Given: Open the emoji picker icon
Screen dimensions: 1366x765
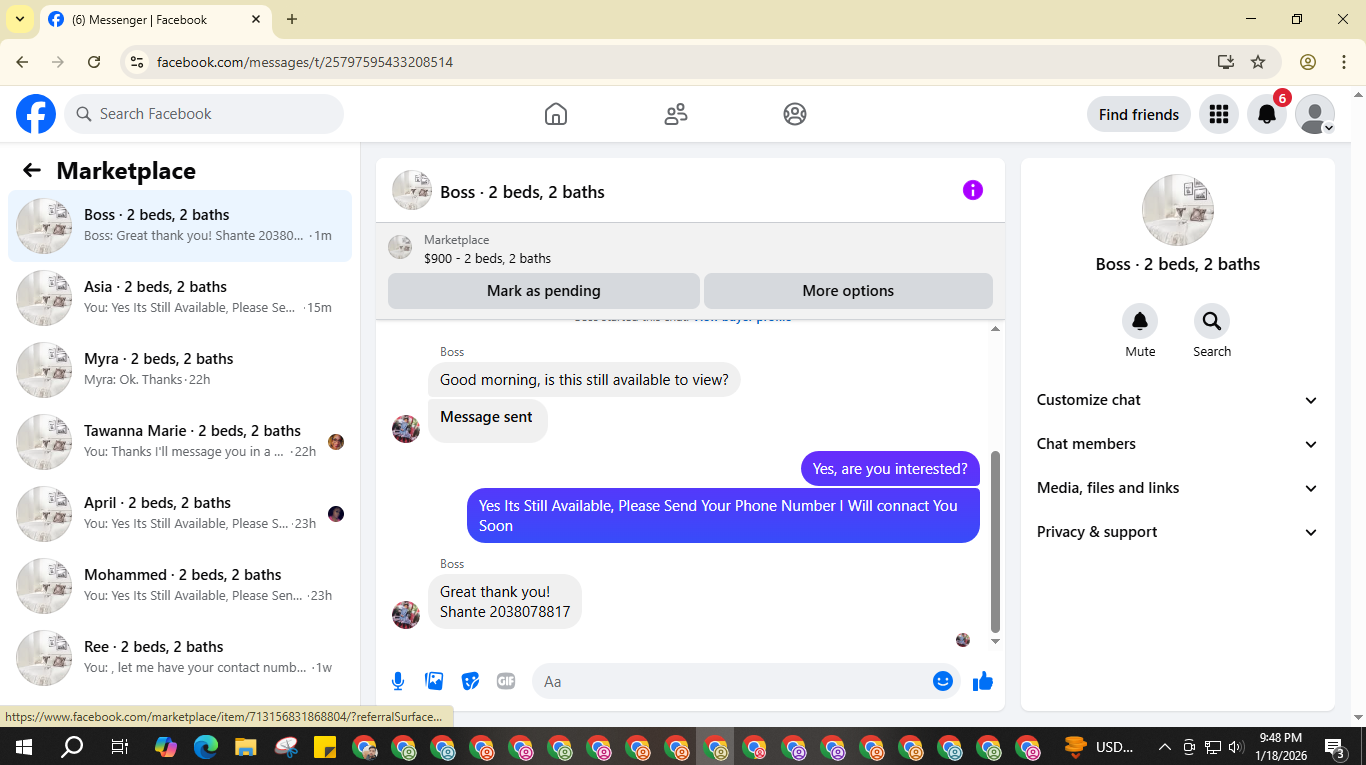Looking at the screenshot, I should (943, 681).
